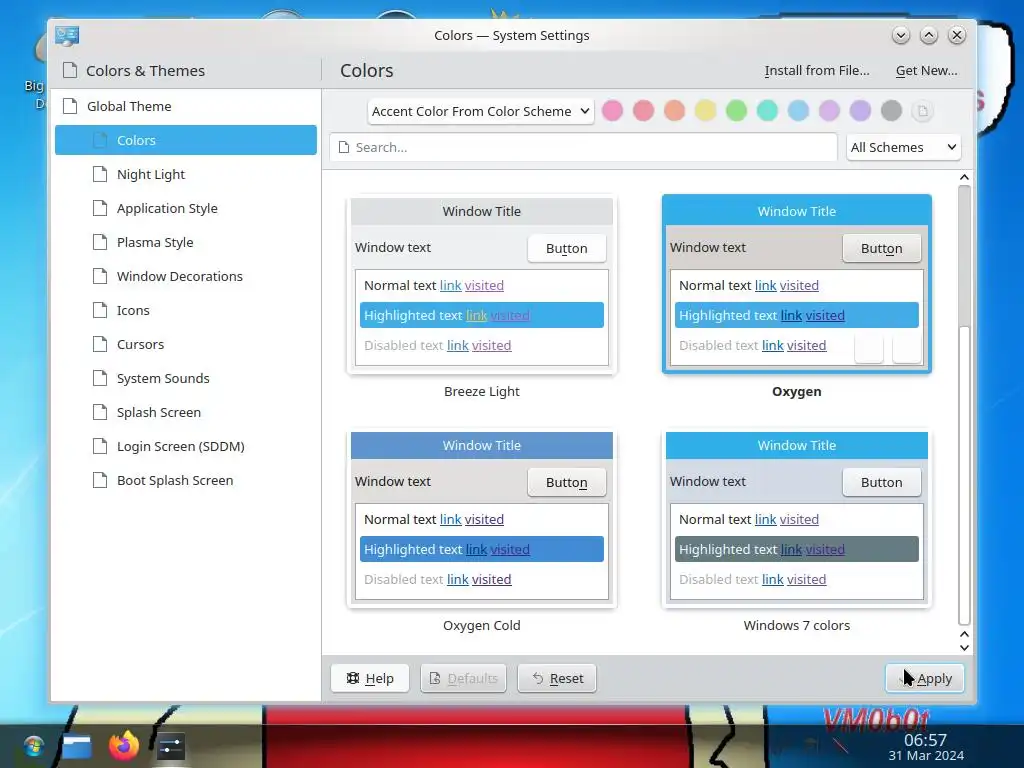
Task: Click the Reset button
Action: click(x=557, y=679)
